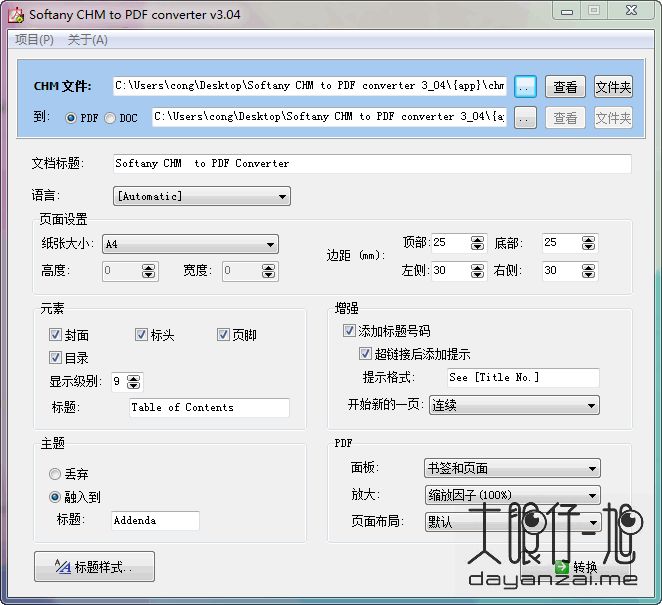Toggle the 标头 checkbox
Screen dimensions: 662x605
(x=141, y=335)
